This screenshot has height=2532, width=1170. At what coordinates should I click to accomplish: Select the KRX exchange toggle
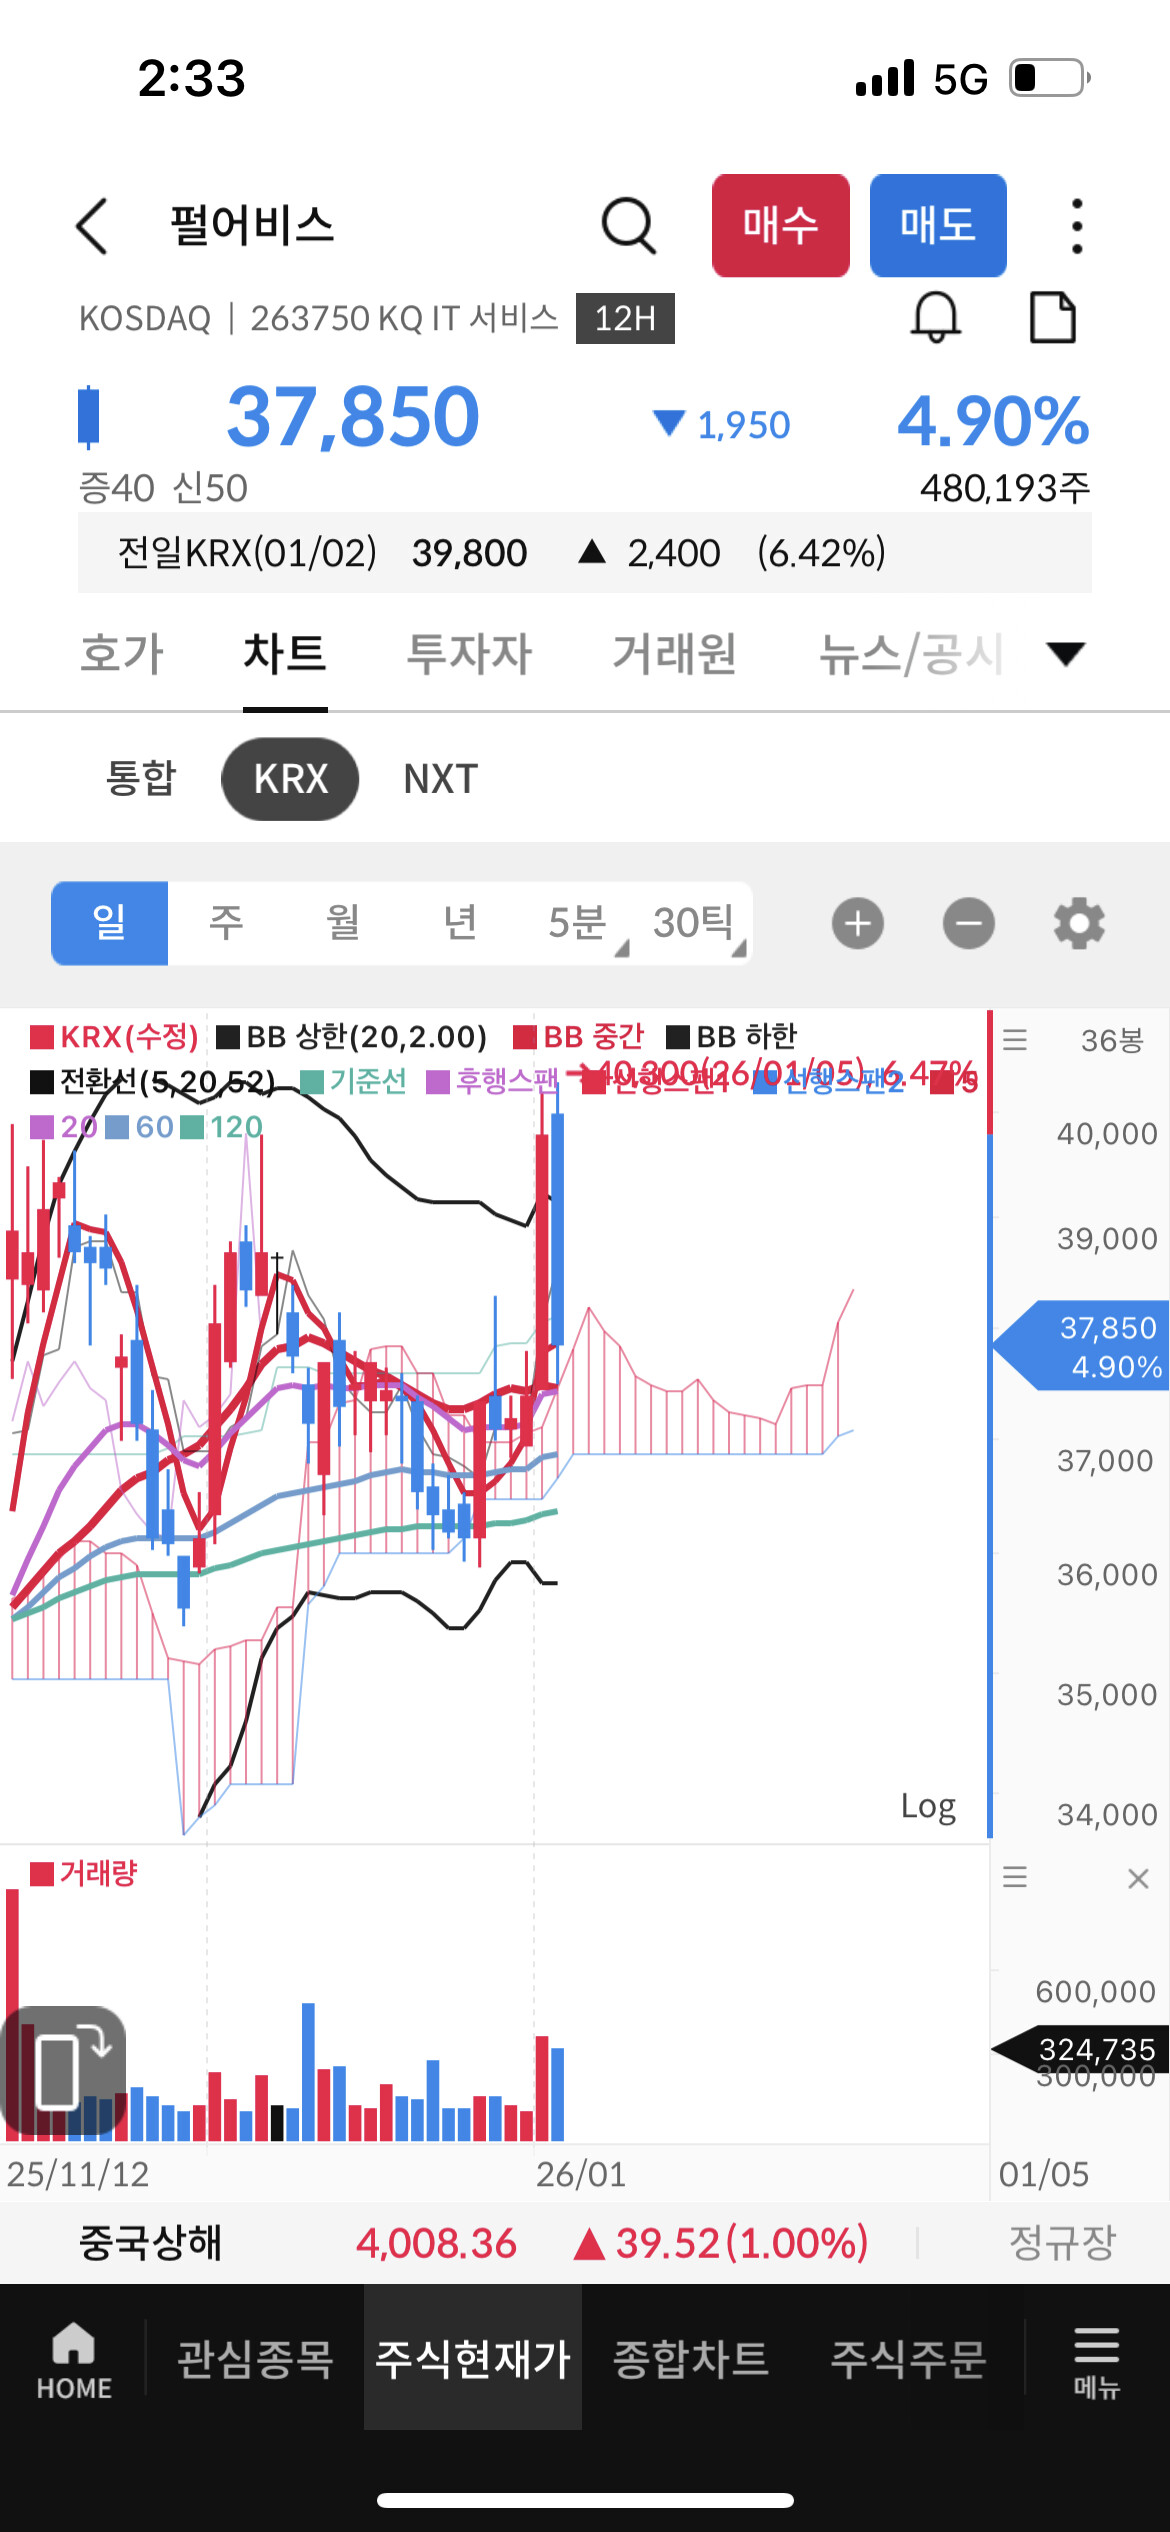[290, 779]
